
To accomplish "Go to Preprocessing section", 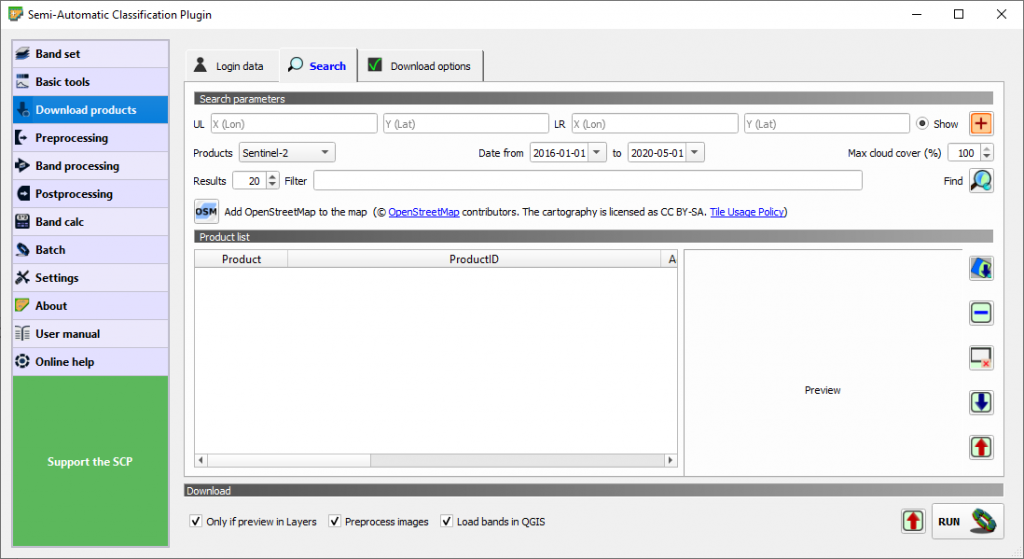I will [x=90, y=138].
